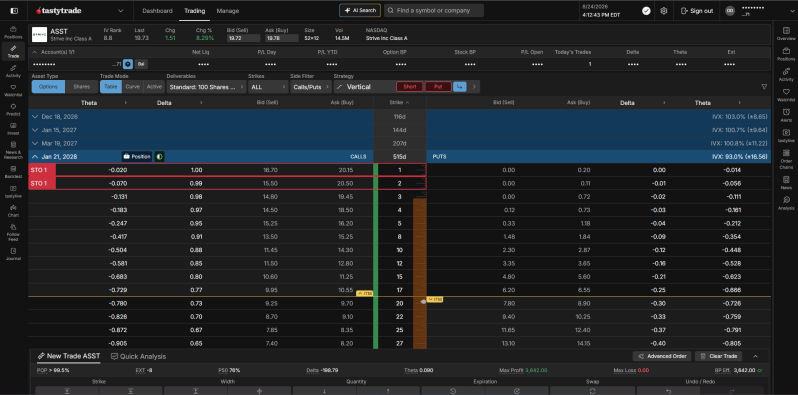Open Advanced Order
Screen dimensions: 798x395
662,356
